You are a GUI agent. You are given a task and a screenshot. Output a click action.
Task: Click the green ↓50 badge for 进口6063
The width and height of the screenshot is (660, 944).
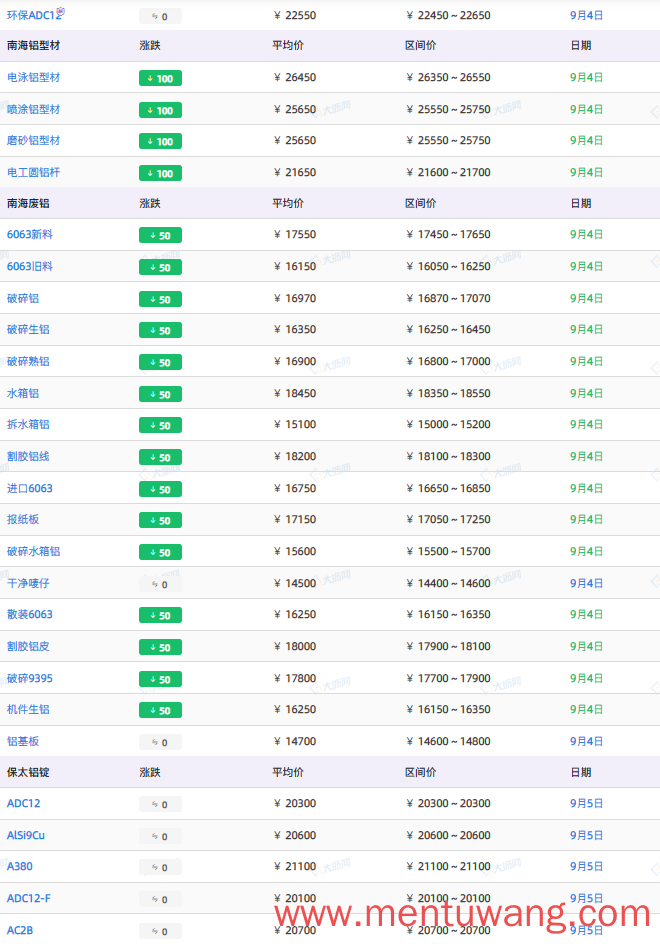click(x=160, y=489)
